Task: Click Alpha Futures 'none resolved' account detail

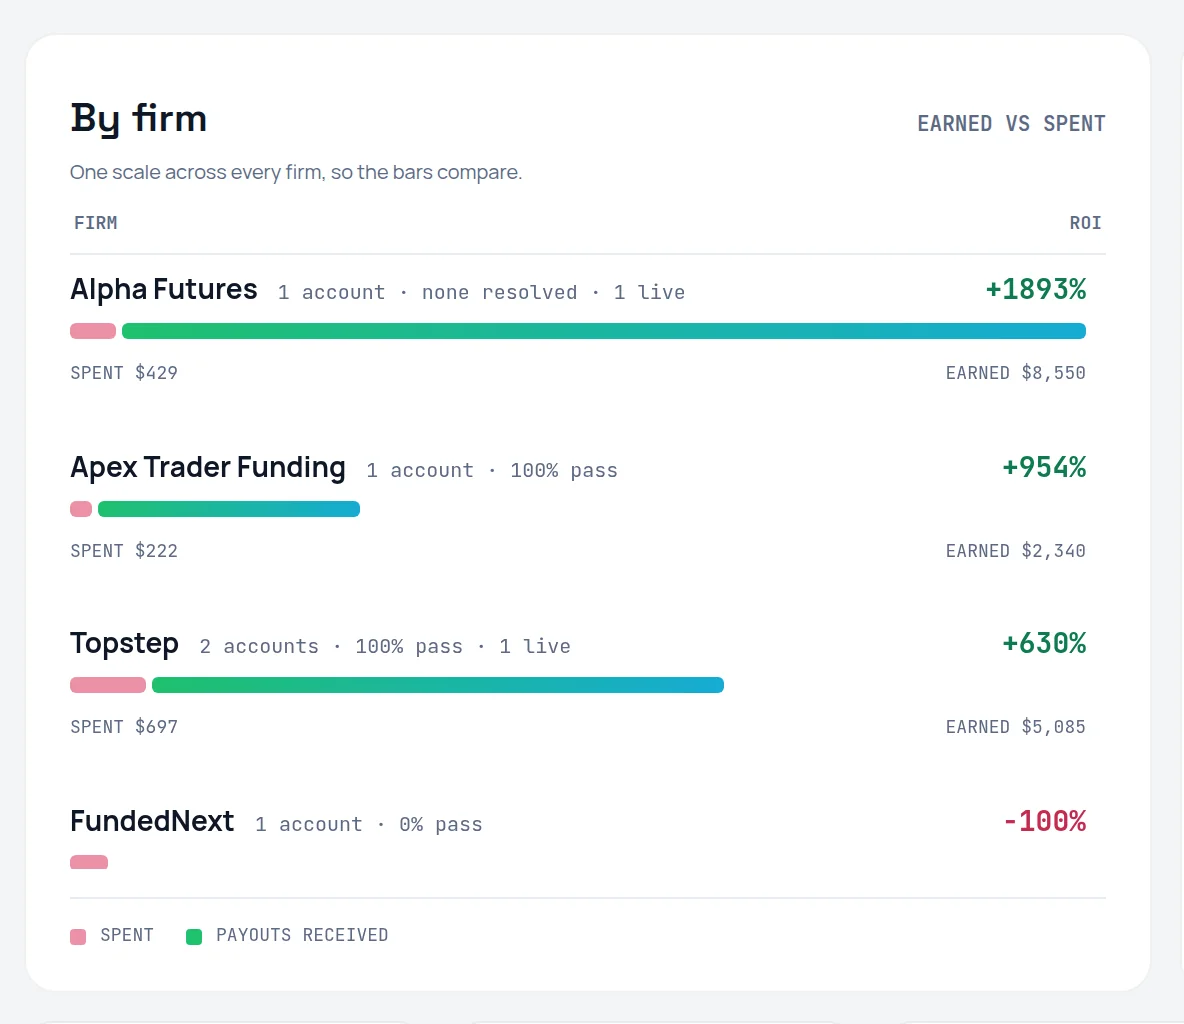Action: click(x=499, y=292)
